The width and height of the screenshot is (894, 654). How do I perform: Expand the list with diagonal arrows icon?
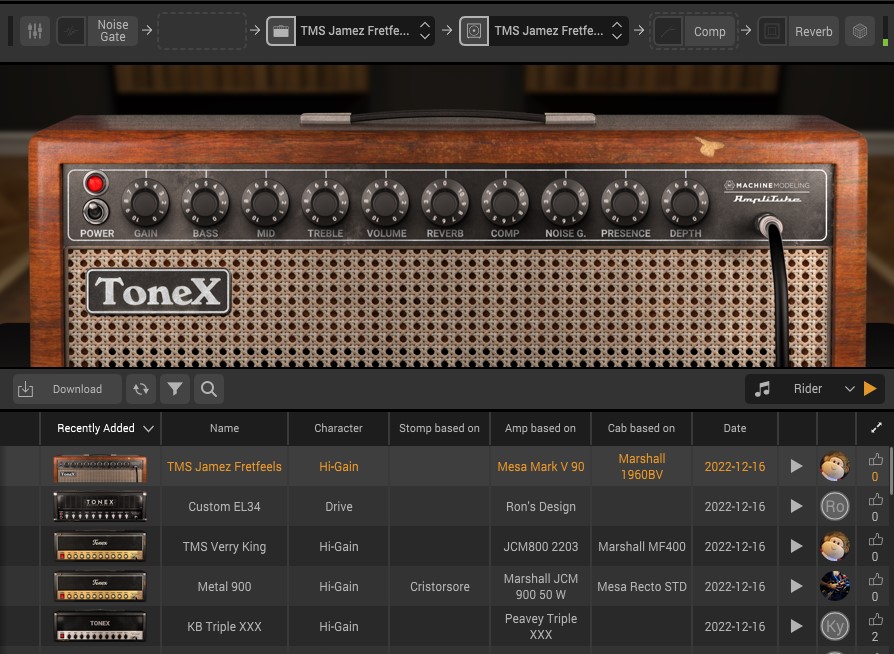click(x=876, y=428)
